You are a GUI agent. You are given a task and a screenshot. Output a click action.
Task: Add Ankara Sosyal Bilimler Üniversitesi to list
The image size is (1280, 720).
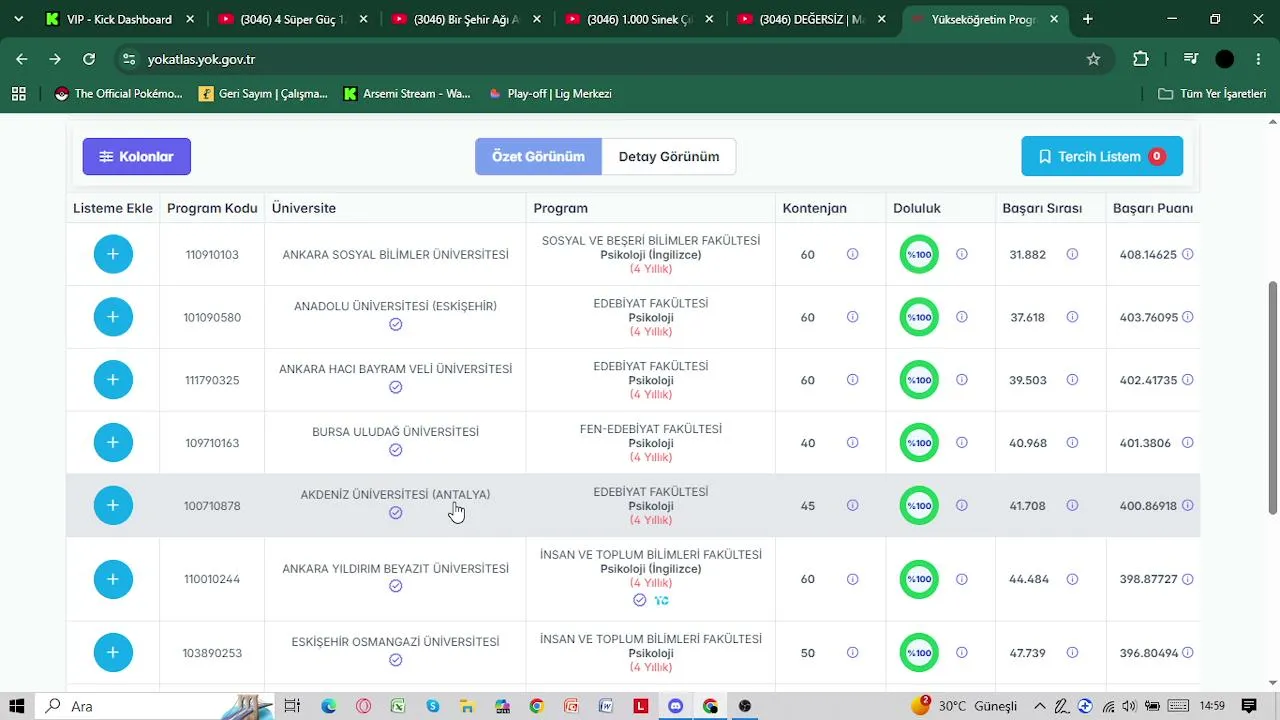click(x=113, y=254)
